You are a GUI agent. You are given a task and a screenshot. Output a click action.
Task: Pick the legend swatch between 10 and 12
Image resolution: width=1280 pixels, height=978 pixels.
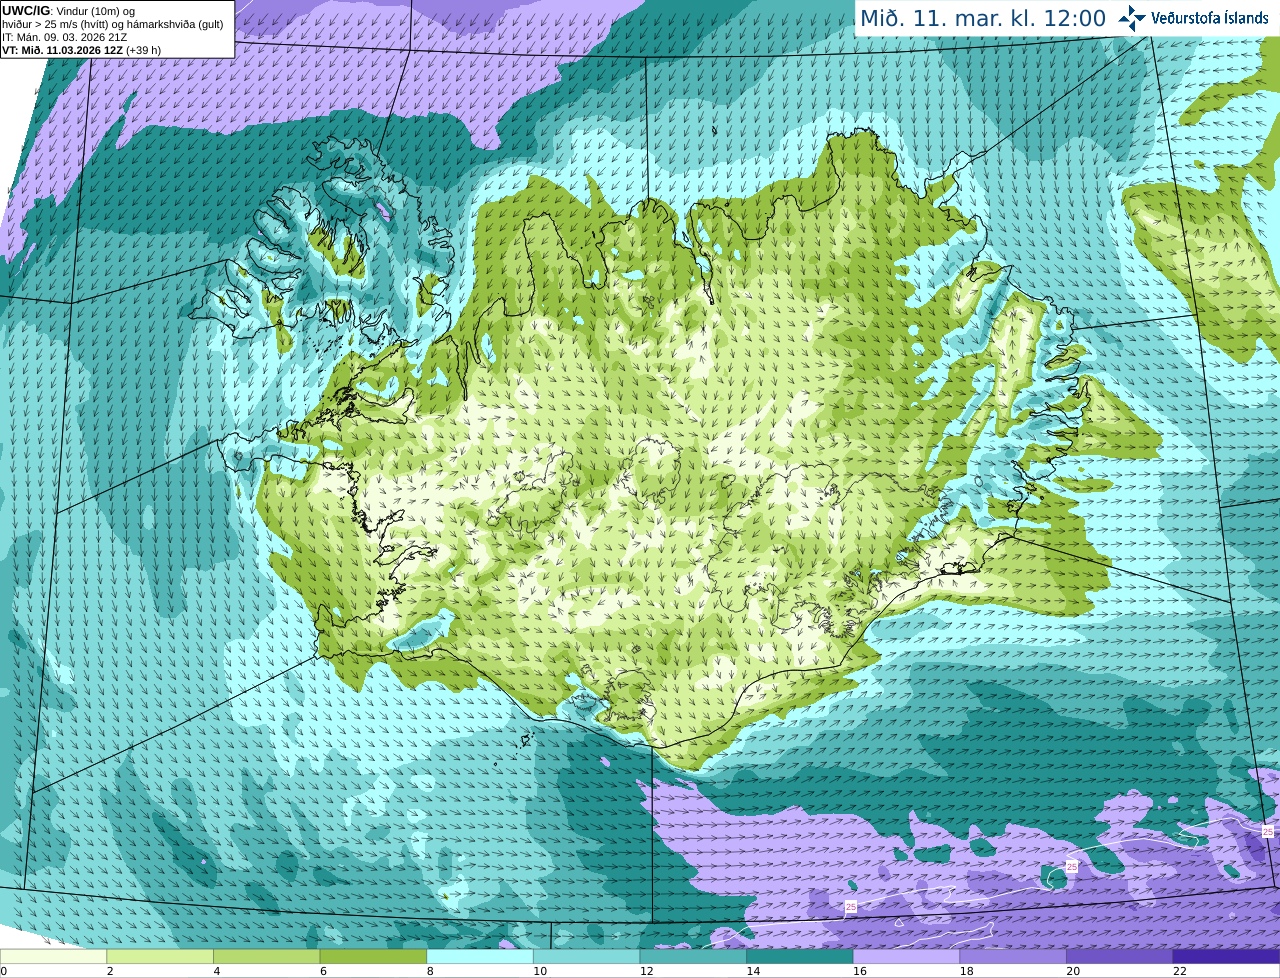coord(587,957)
